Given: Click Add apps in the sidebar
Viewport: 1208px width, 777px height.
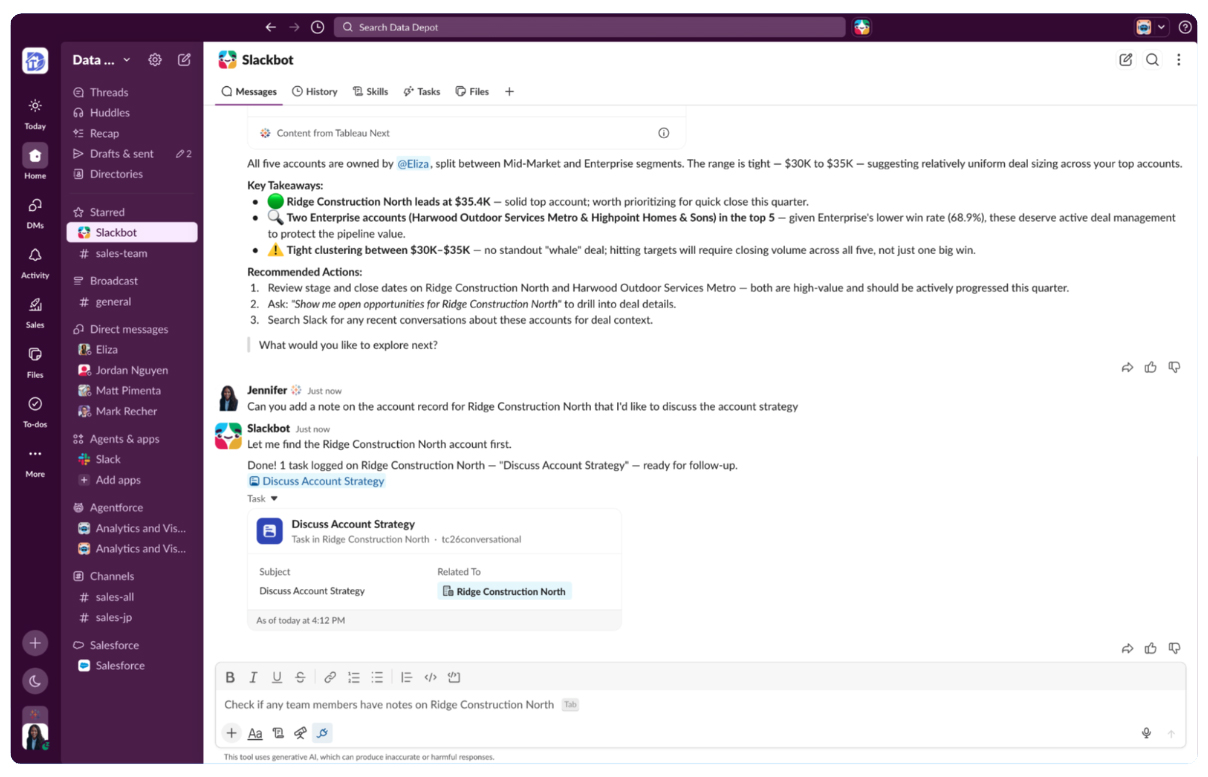Looking at the screenshot, I should [x=118, y=480].
